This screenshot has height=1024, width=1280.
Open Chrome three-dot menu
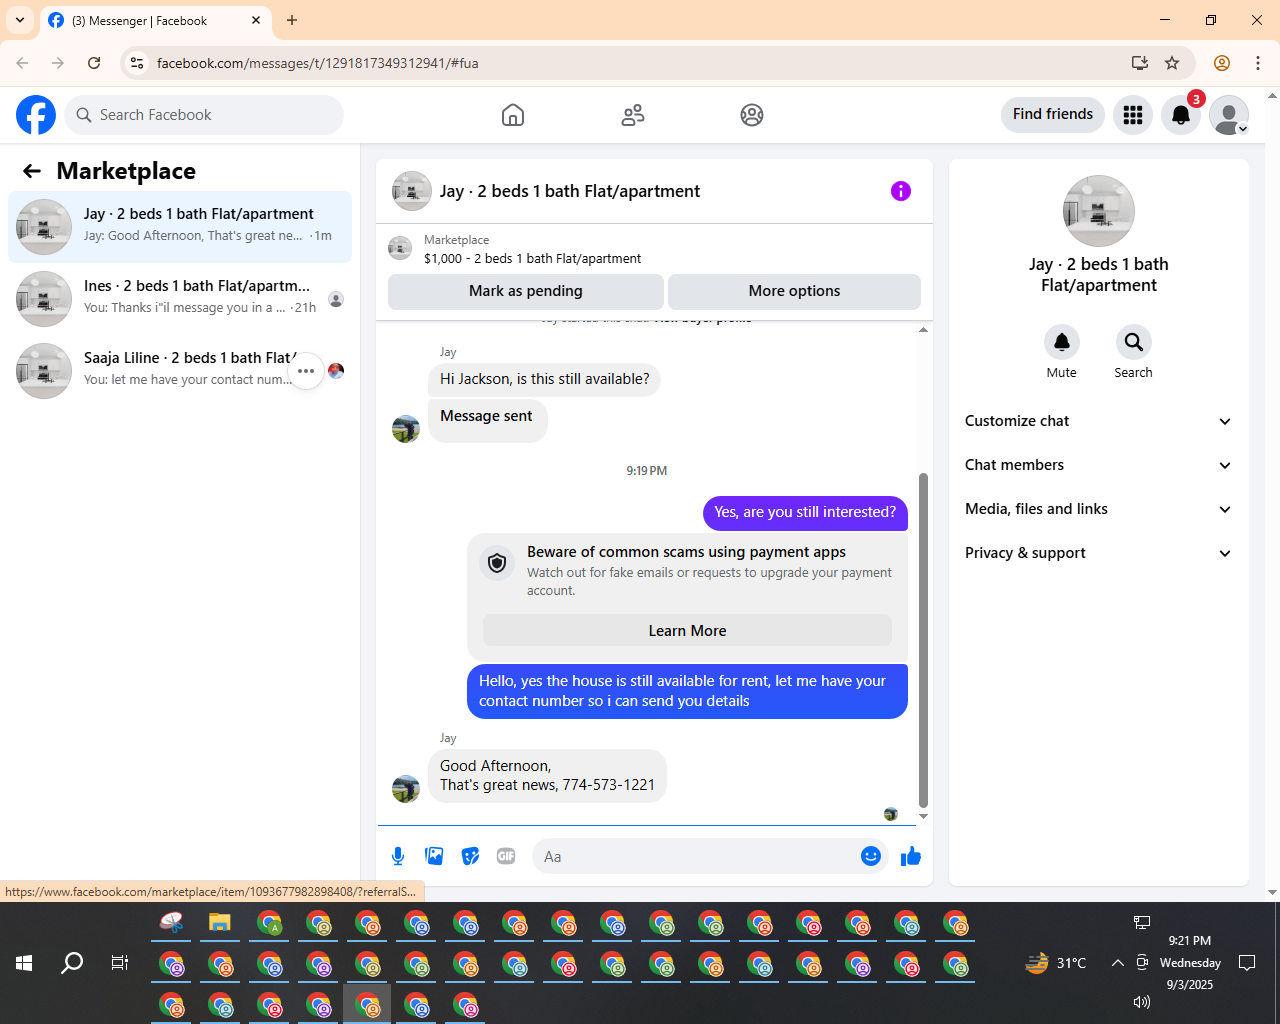[x=1258, y=63]
